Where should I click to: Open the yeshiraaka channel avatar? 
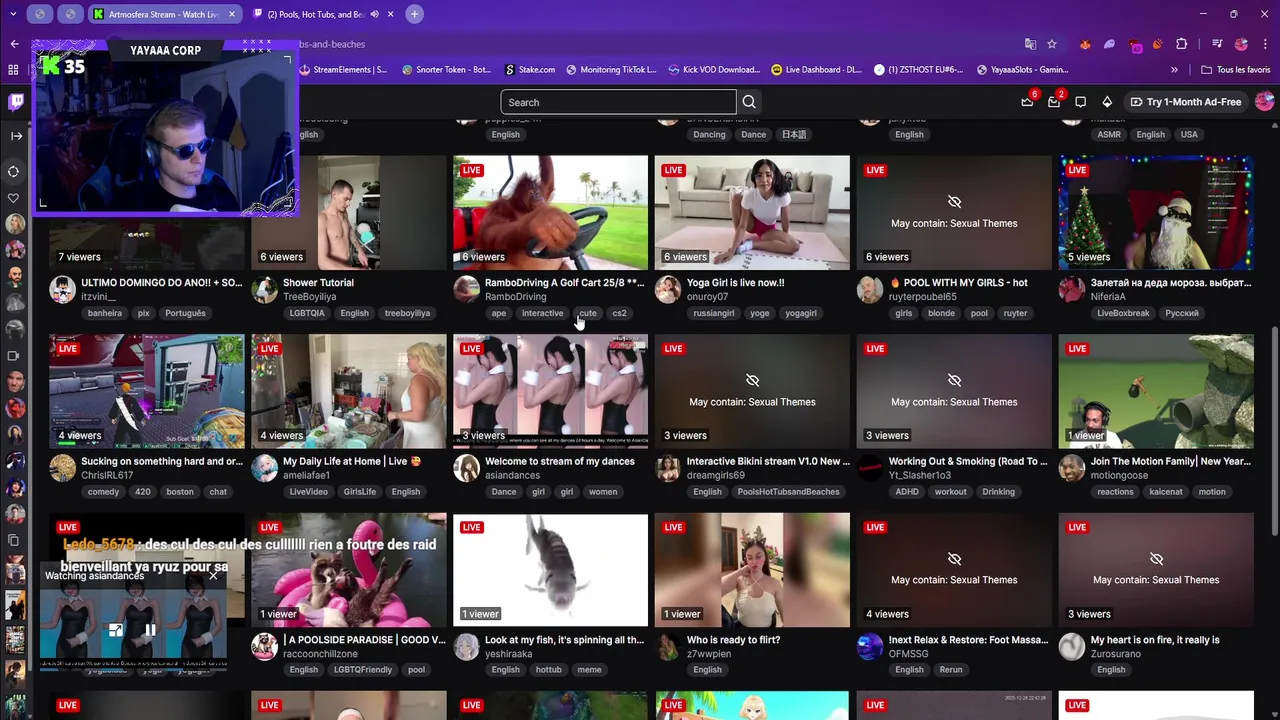(x=466, y=647)
